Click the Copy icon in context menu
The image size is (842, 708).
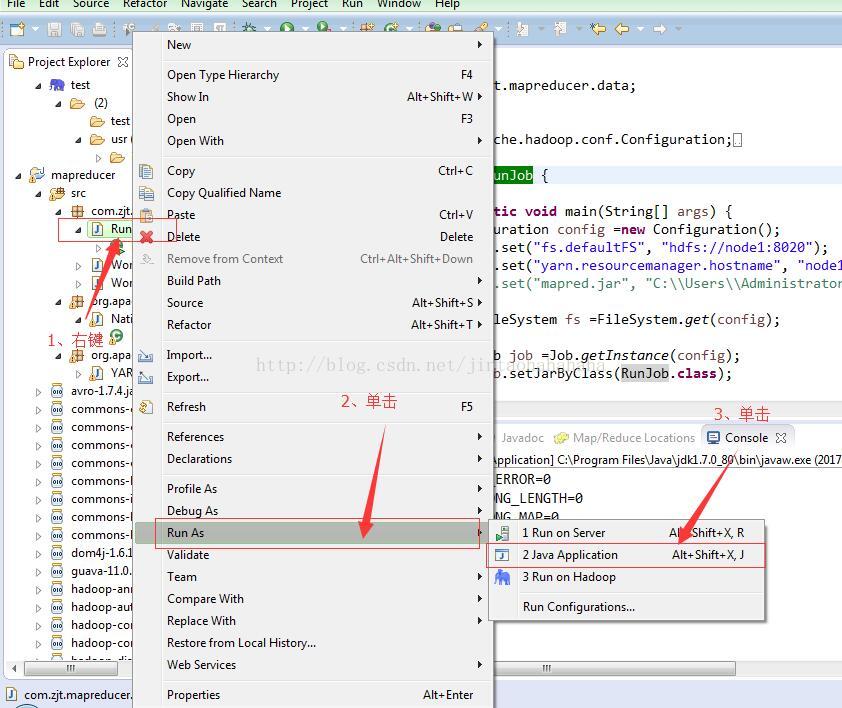[x=146, y=171]
